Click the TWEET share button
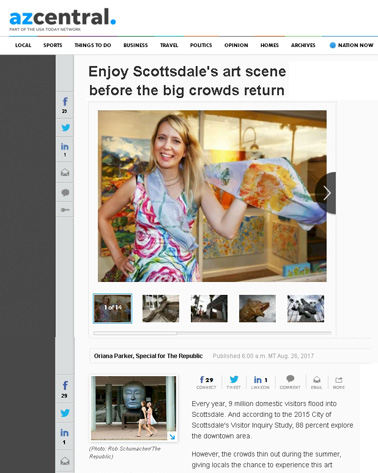The image size is (378, 473). [234, 382]
